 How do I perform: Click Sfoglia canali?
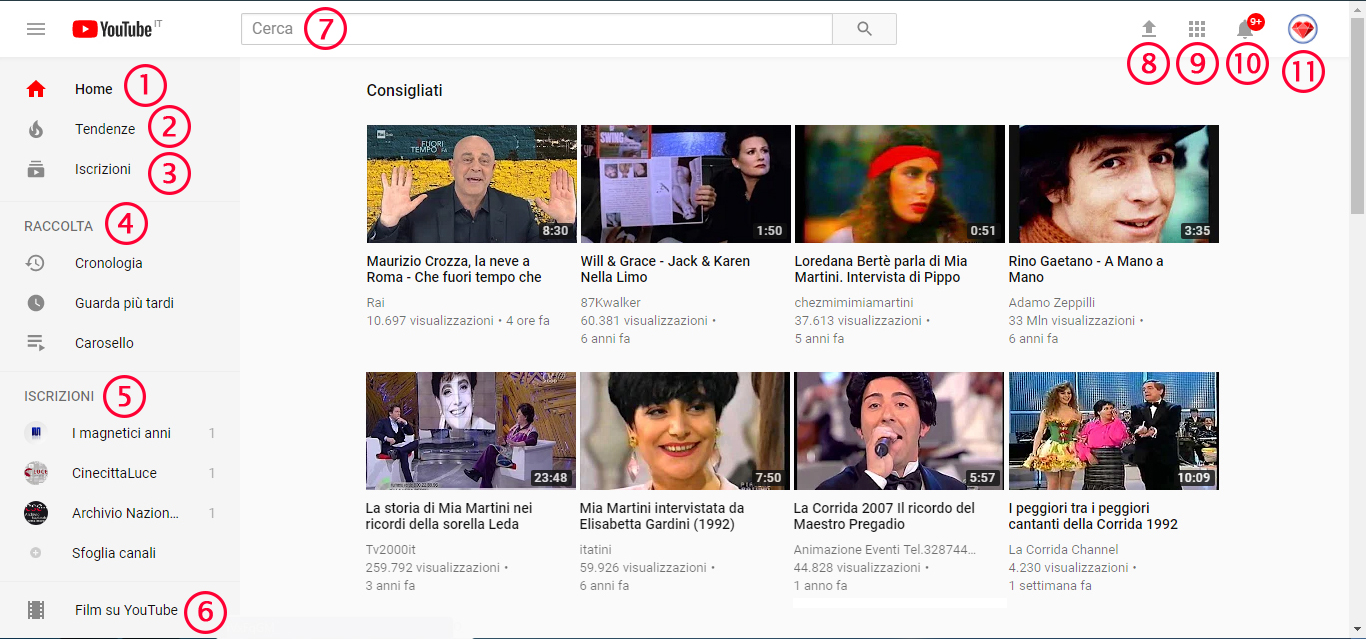[113, 553]
